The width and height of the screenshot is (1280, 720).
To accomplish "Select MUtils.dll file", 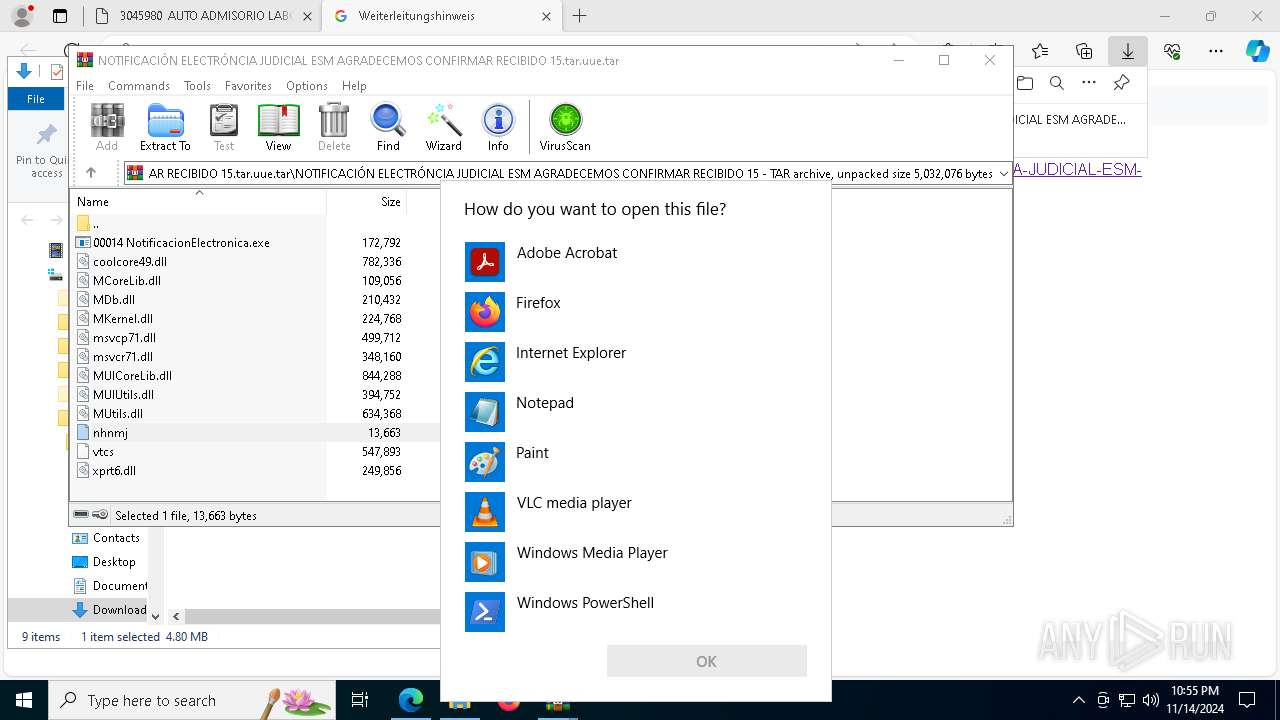I will tap(118, 413).
